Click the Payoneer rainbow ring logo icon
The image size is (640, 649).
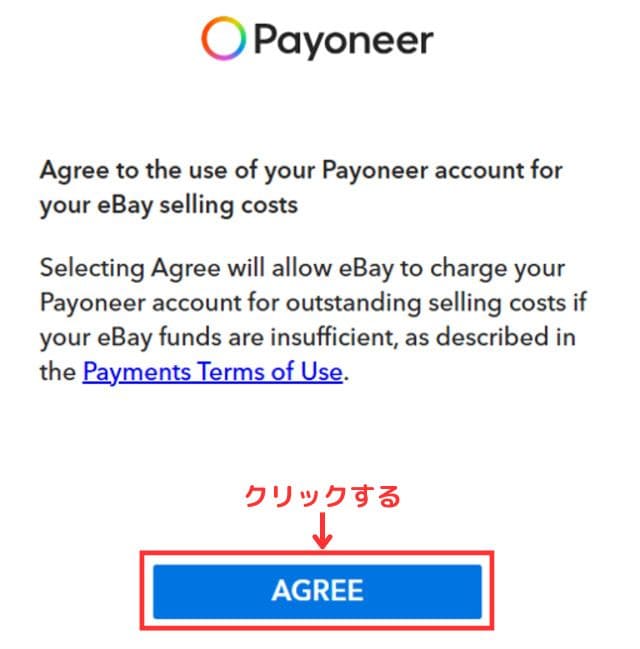(222, 39)
